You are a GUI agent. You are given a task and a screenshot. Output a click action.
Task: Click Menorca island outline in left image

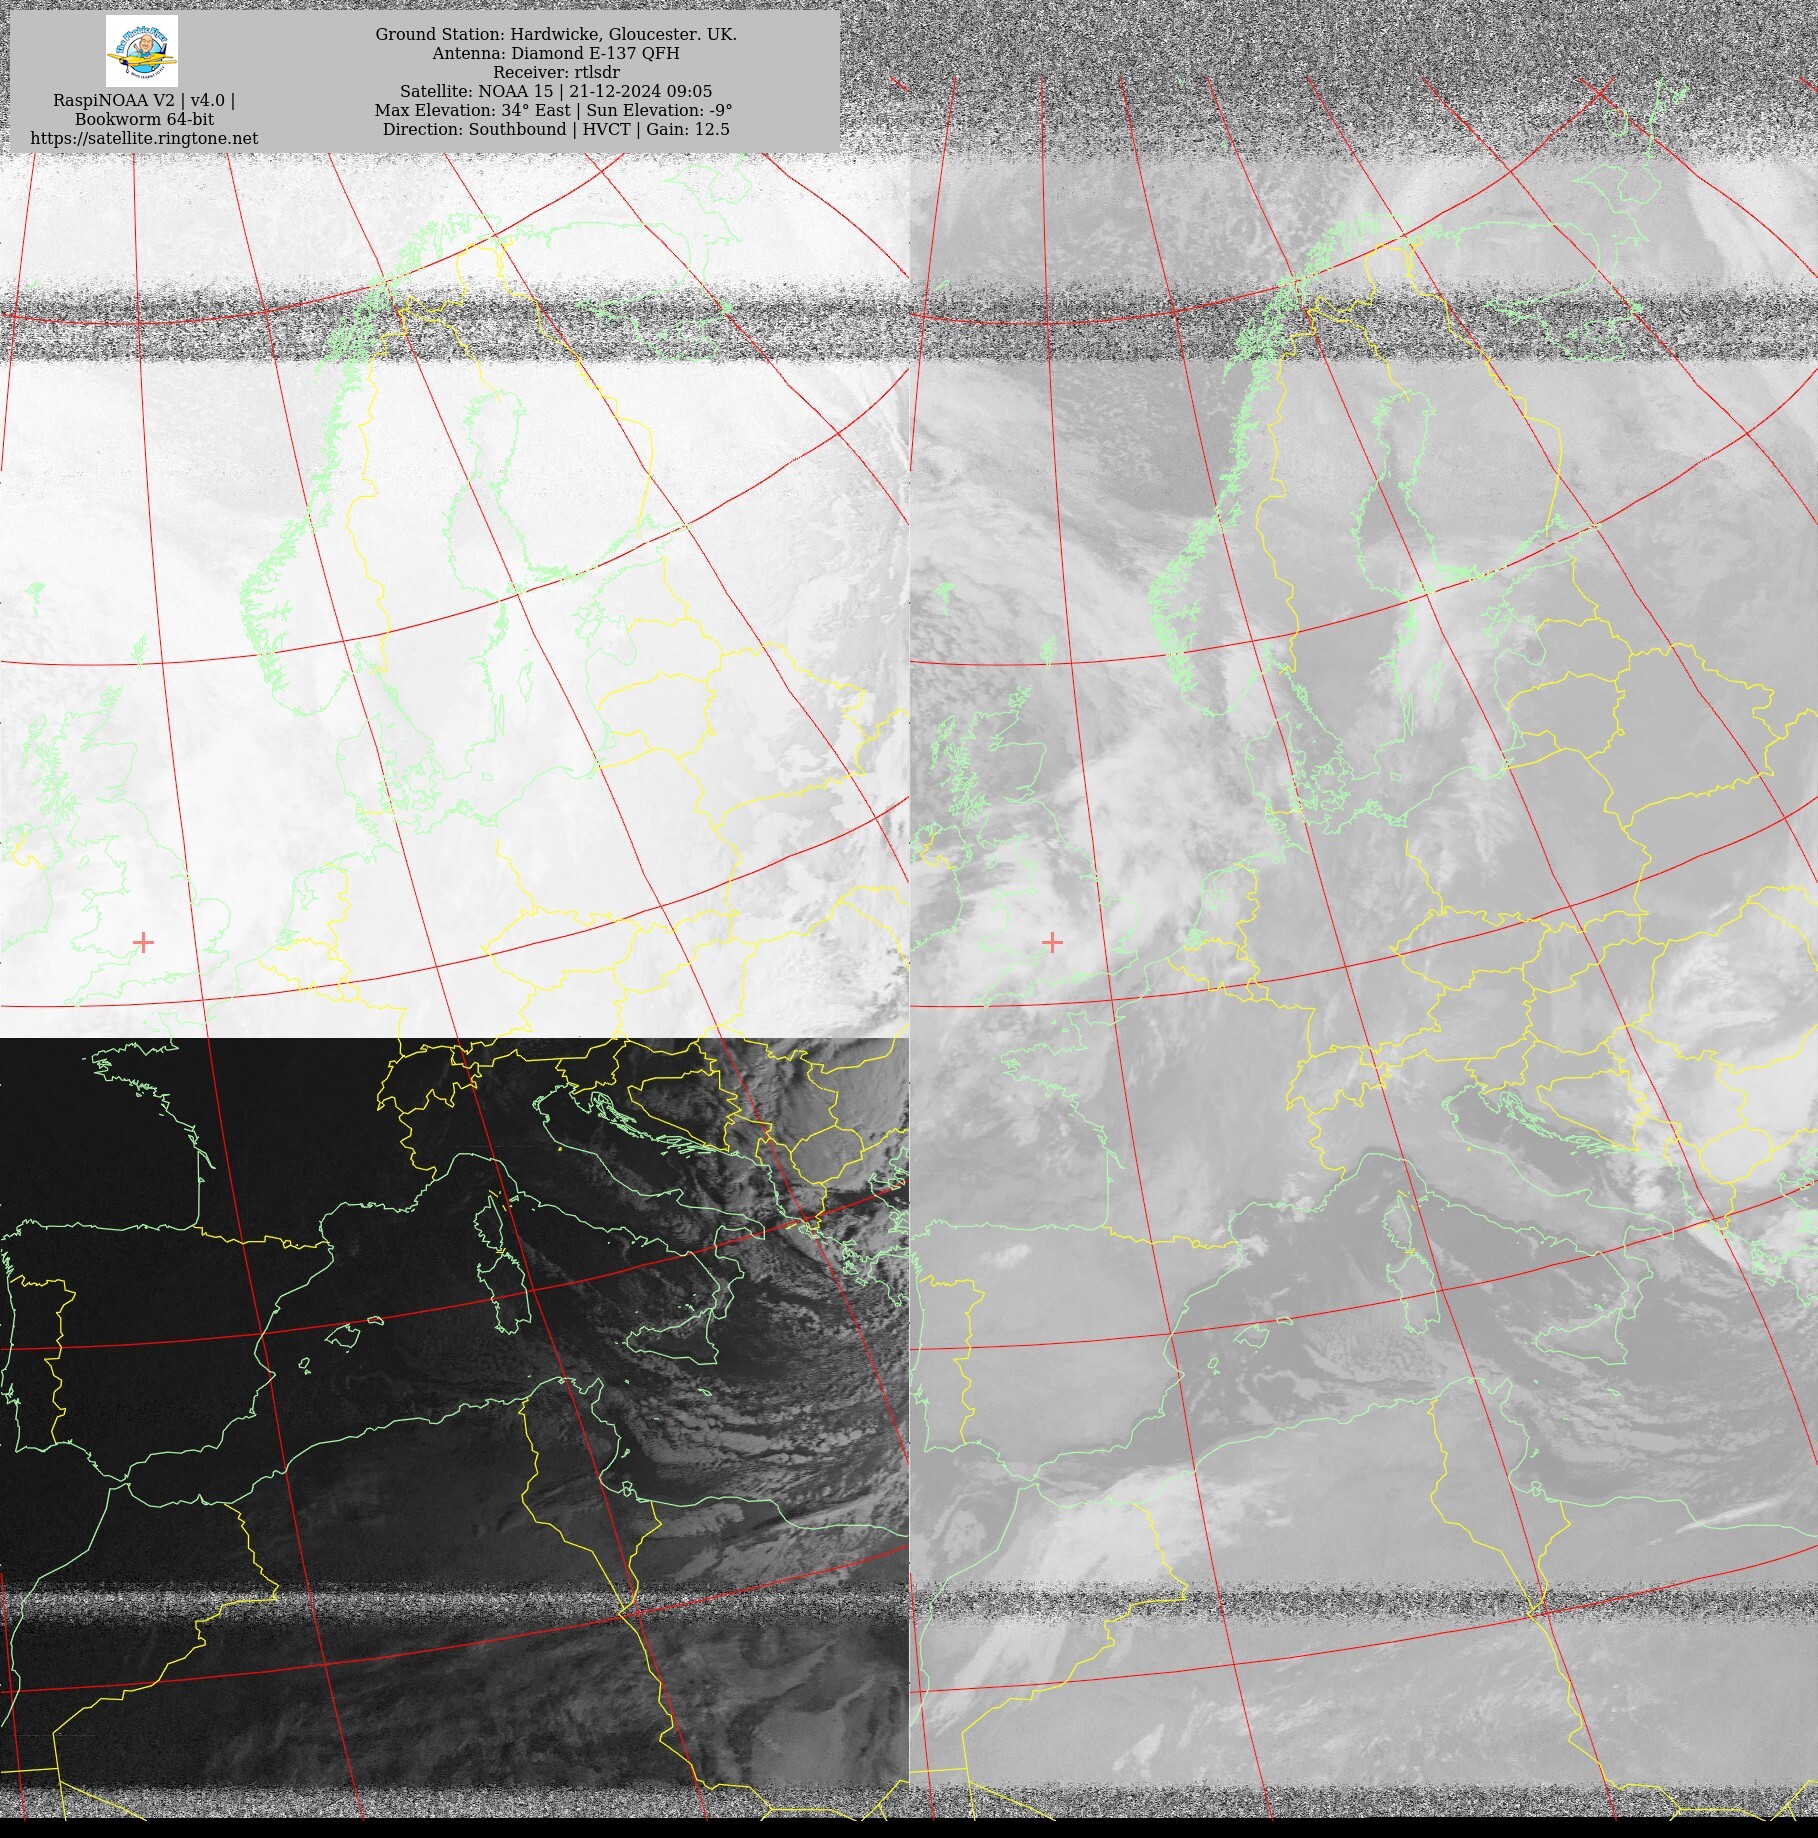(x=375, y=1321)
